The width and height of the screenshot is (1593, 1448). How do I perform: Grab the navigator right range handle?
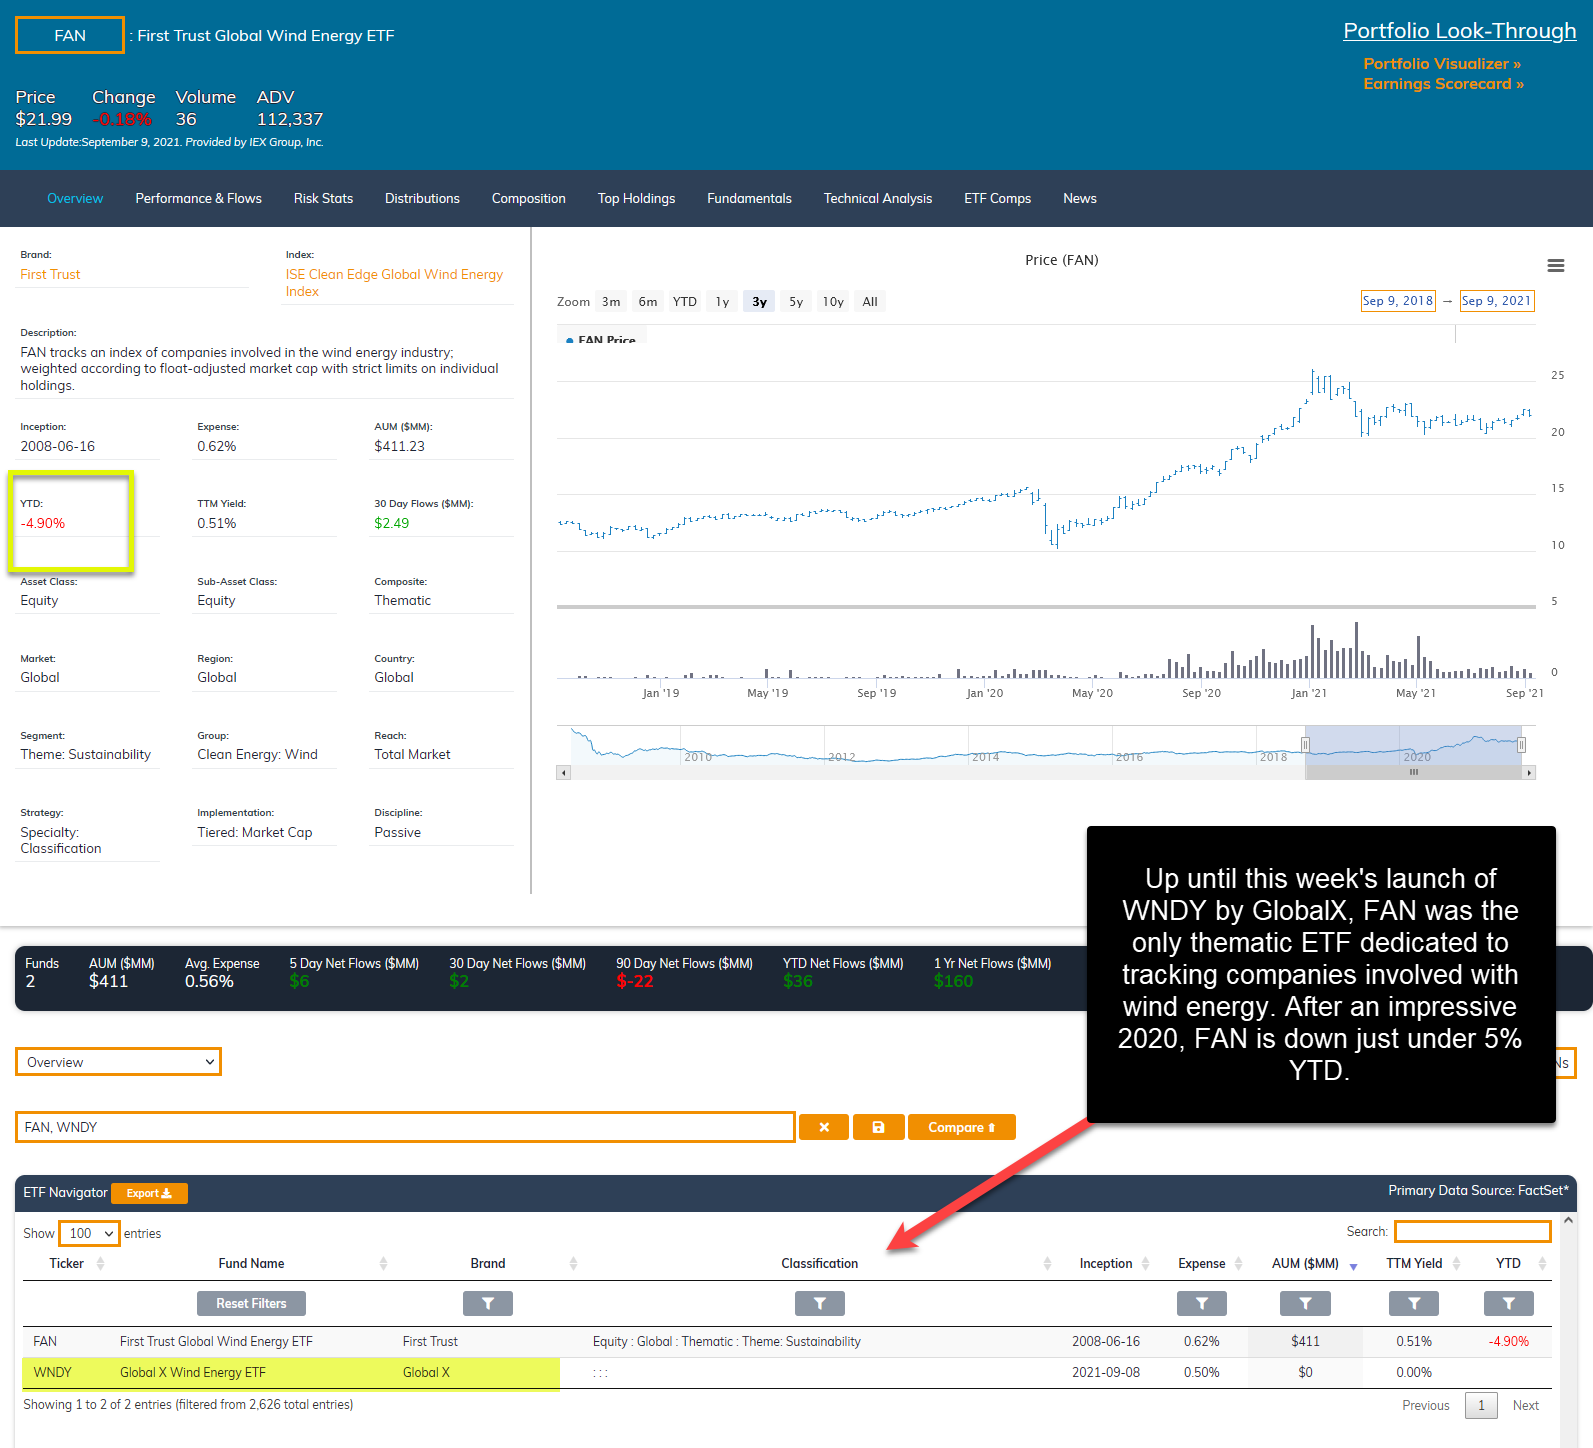1521,744
